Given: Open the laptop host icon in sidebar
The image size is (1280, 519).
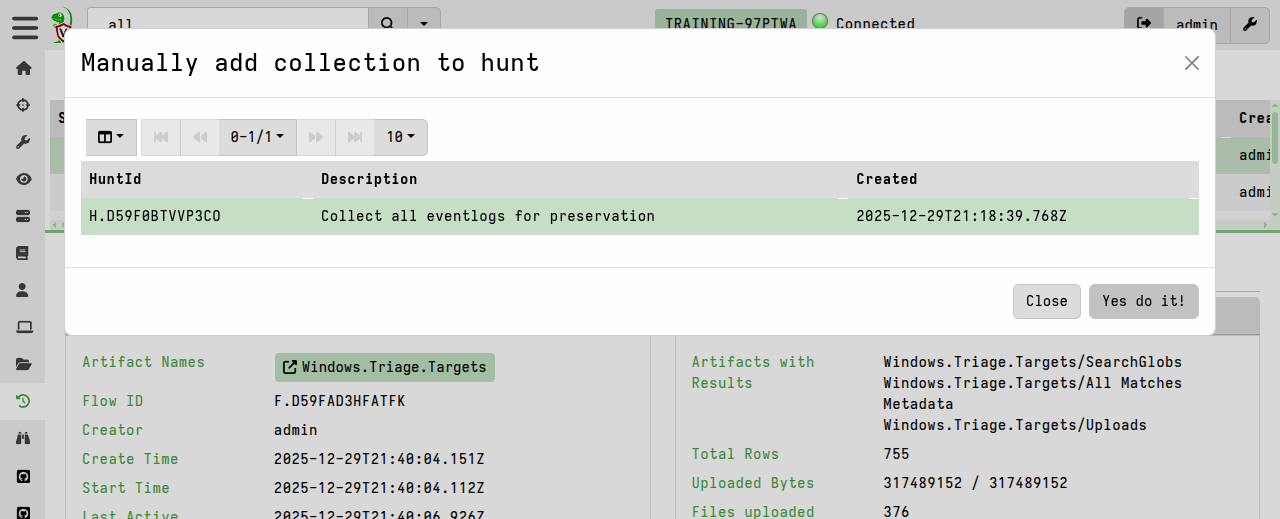Looking at the screenshot, I should click(23, 327).
